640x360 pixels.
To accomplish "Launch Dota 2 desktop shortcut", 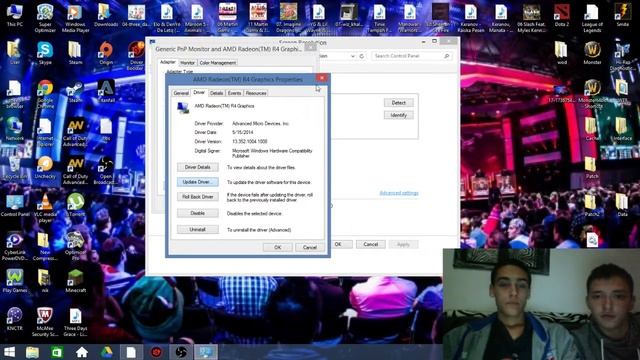I will pos(562,16).
